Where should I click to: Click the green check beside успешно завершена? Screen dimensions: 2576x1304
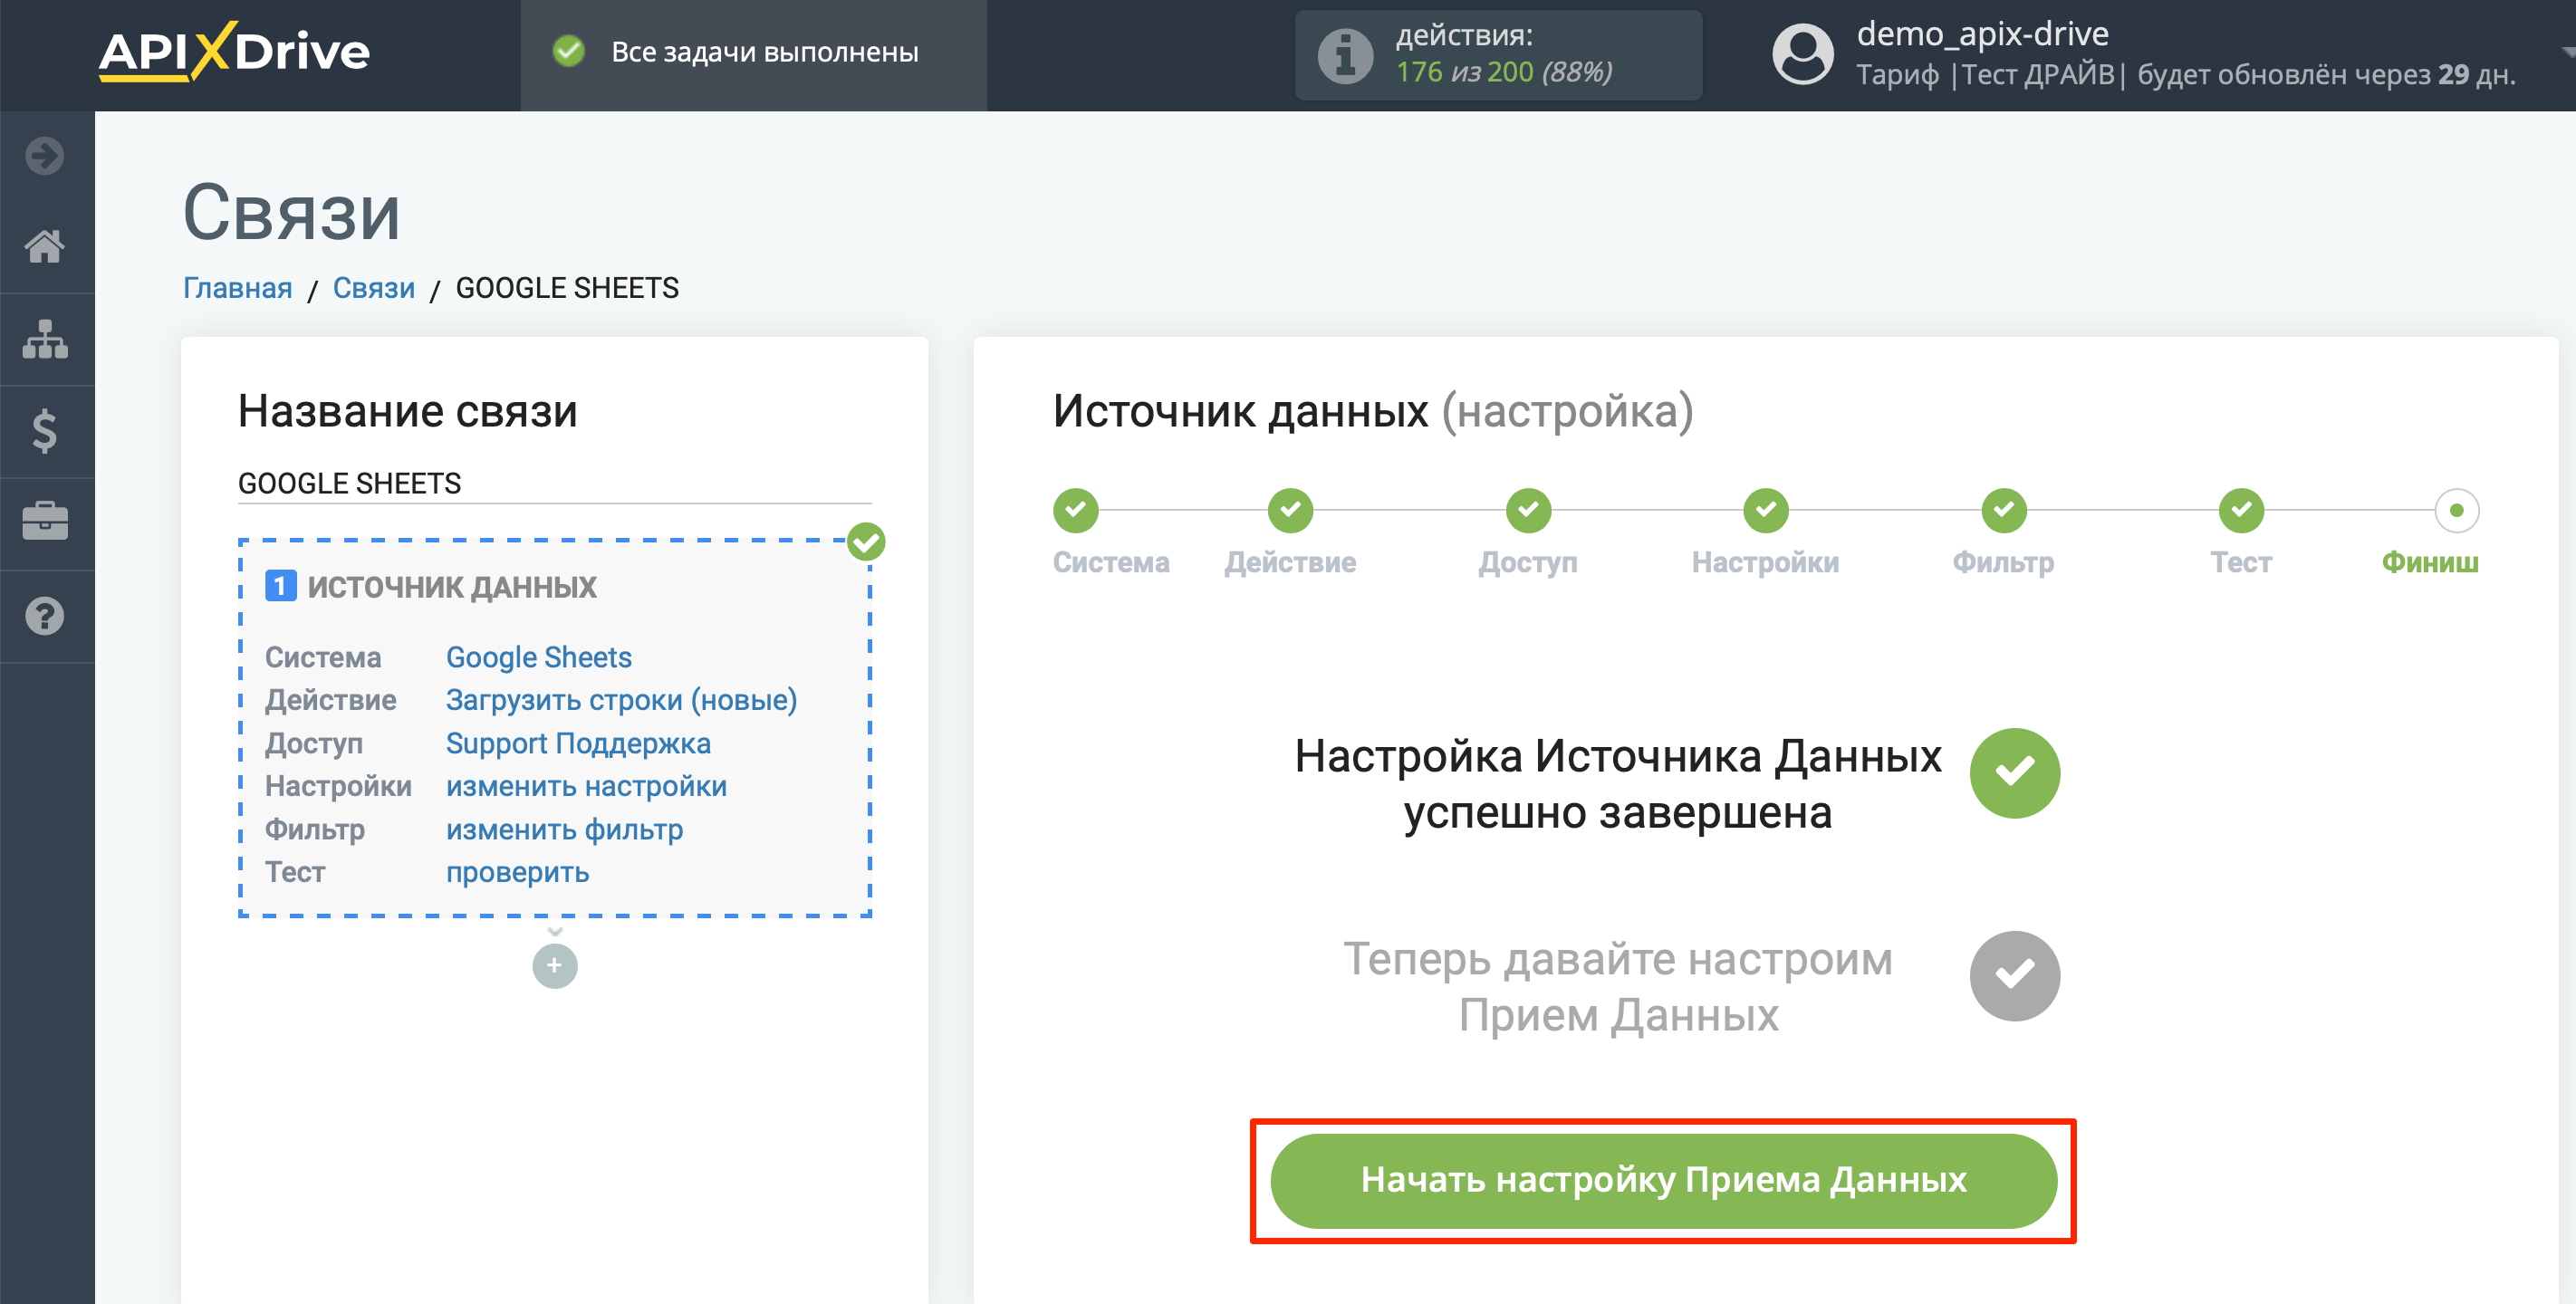[x=2014, y=773]
